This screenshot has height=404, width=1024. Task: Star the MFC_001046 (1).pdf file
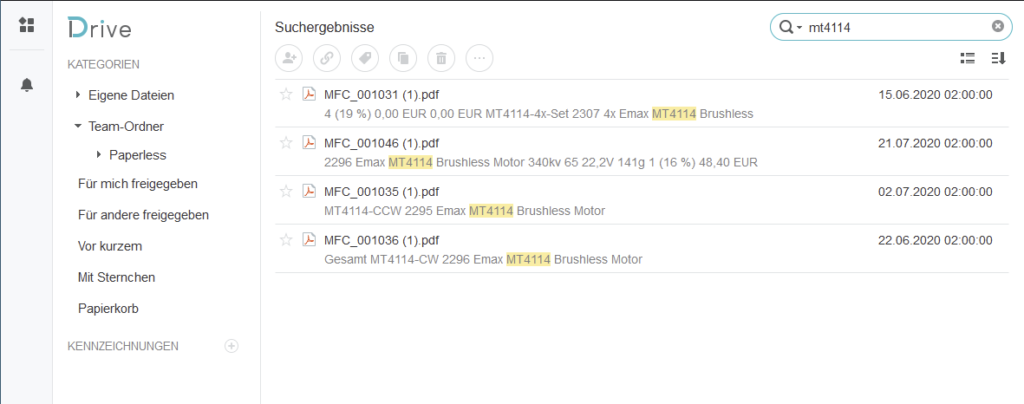point(286,143)
